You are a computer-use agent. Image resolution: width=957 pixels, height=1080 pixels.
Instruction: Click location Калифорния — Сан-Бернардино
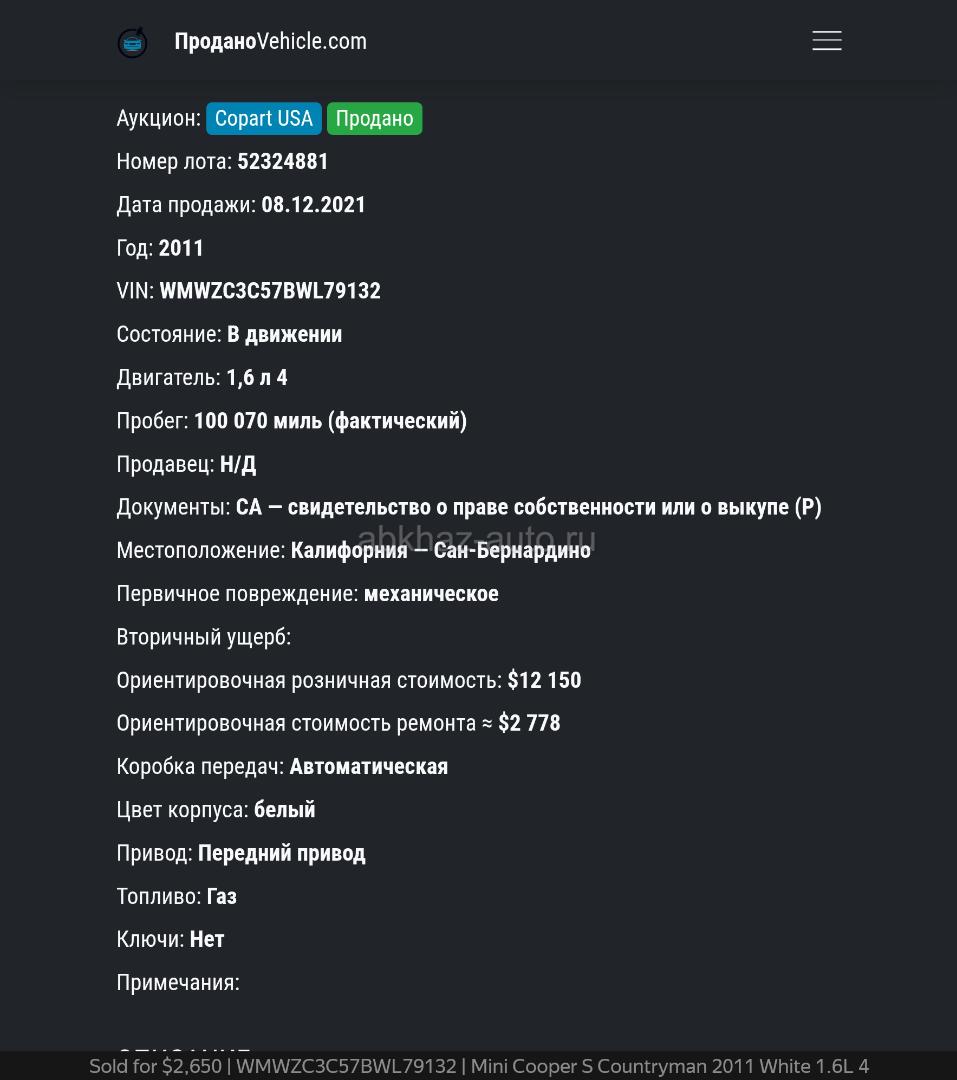click(x=440, y=551)
